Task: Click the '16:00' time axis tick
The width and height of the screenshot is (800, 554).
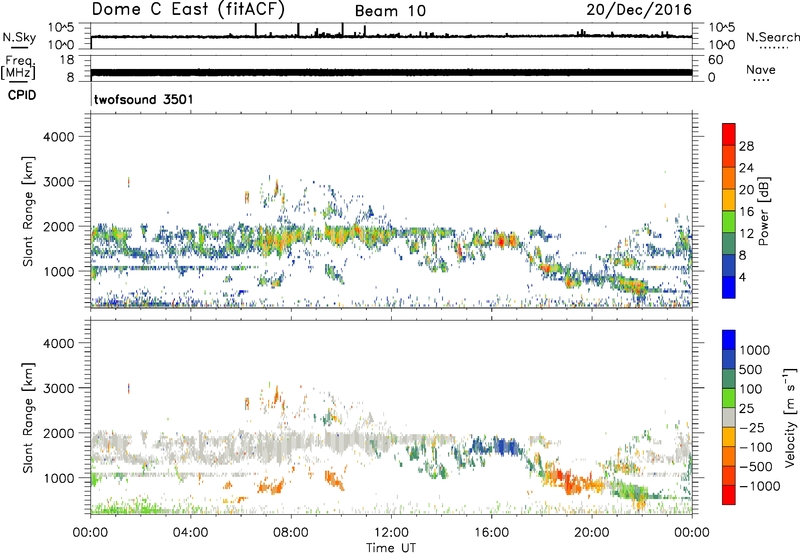Action: [x=491, y=533]
